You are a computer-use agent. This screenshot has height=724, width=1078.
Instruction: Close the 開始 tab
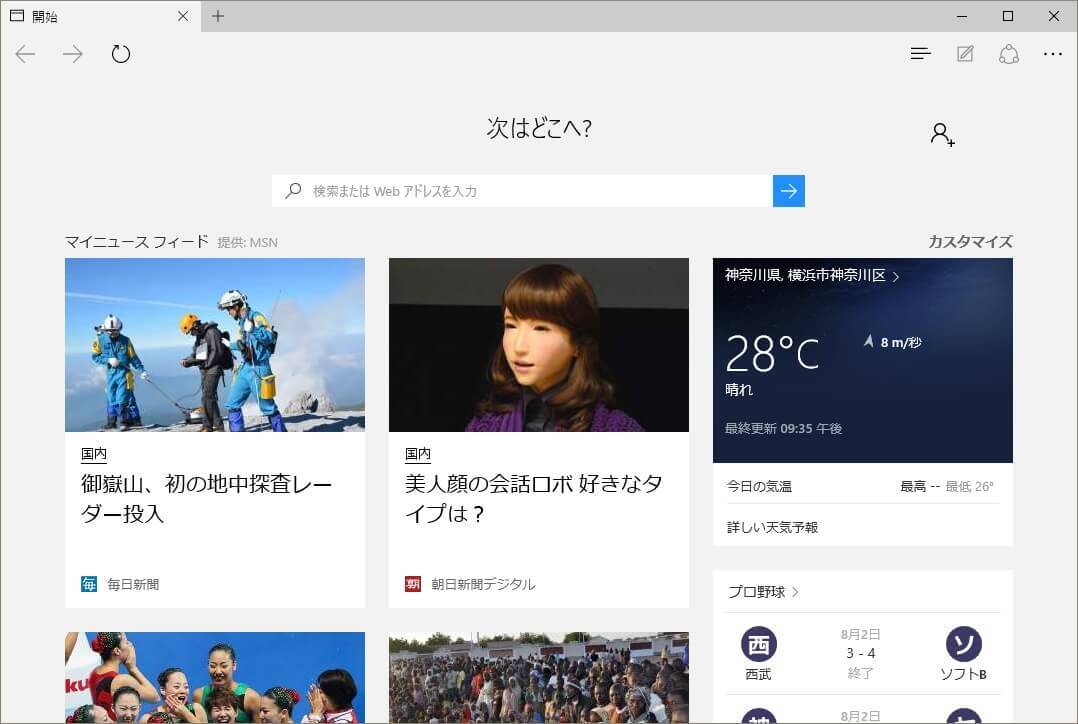[x=183, y=16]
